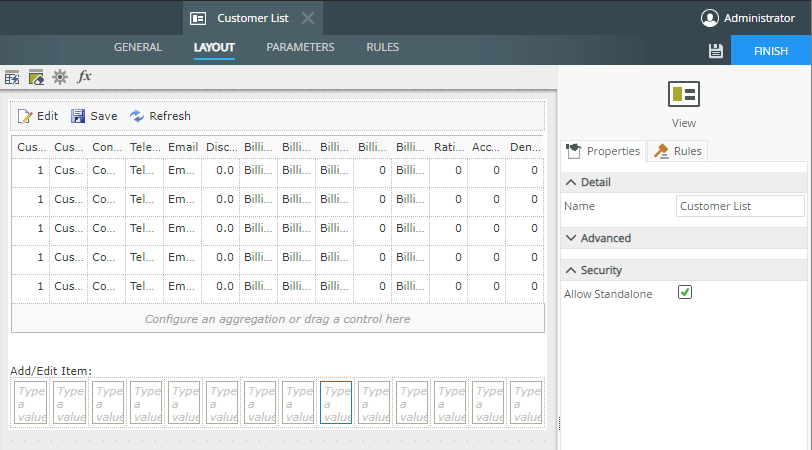Open the Rules tab in properties panel

tap(677, 151)
